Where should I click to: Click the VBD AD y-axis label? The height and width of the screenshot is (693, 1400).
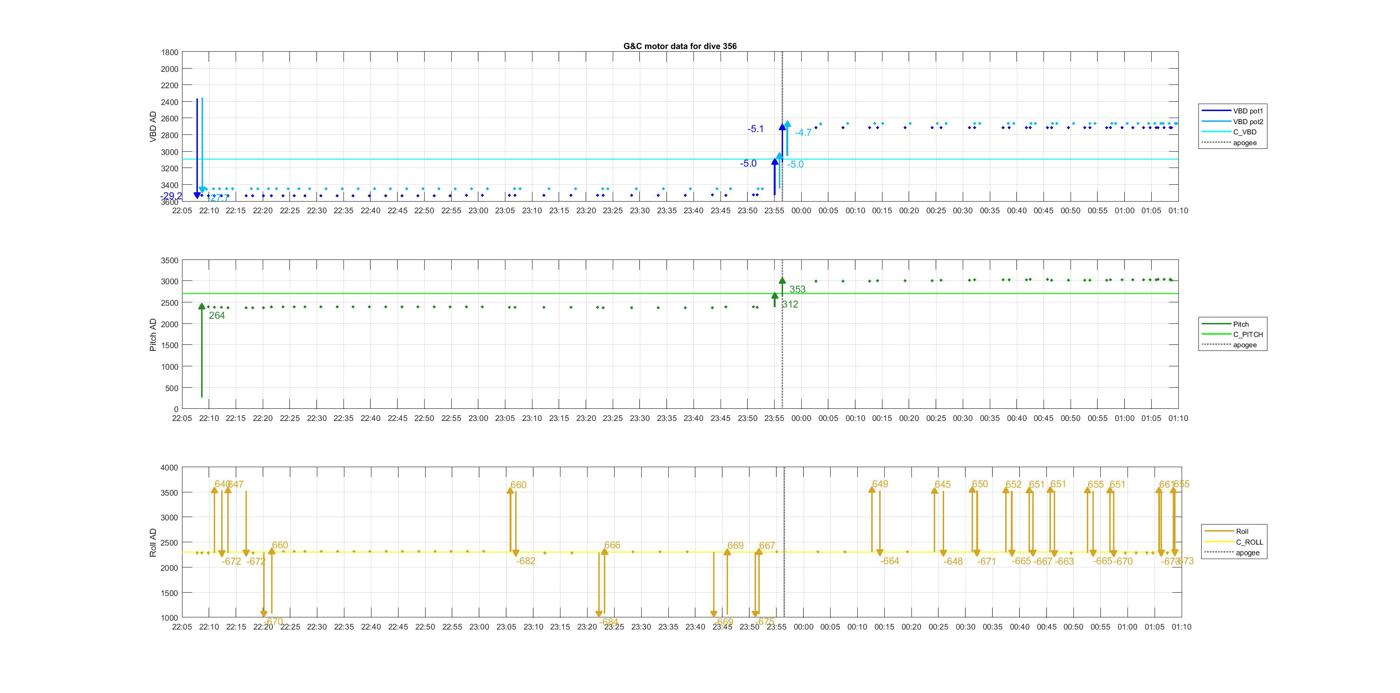[x=154, y=126]
